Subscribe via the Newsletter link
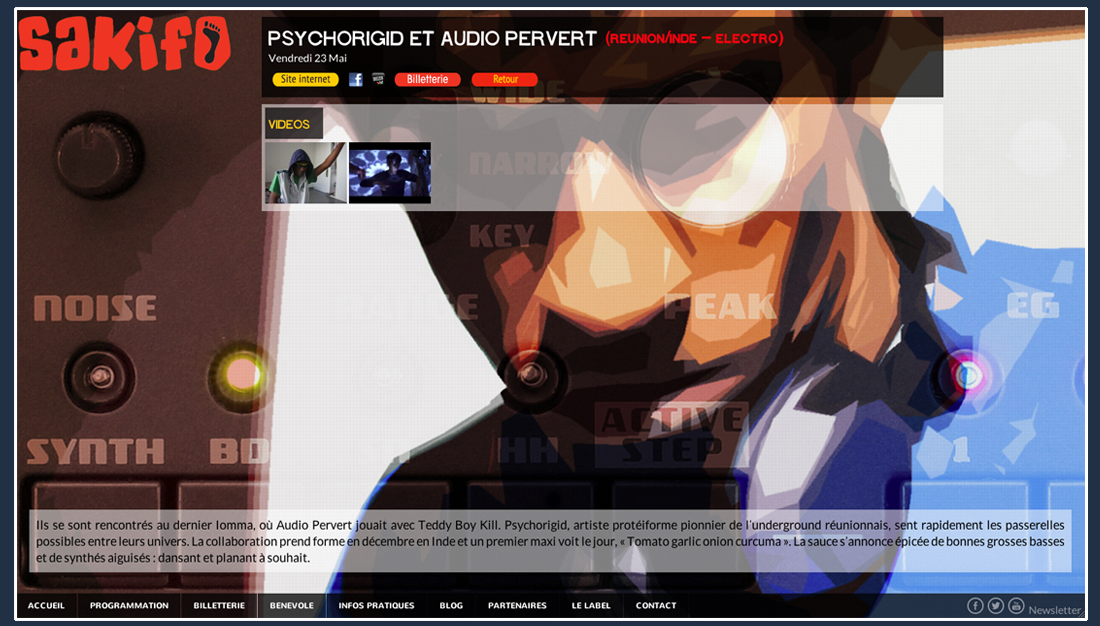This screenshot has height=626, width=1100. tap(1054, 610)
